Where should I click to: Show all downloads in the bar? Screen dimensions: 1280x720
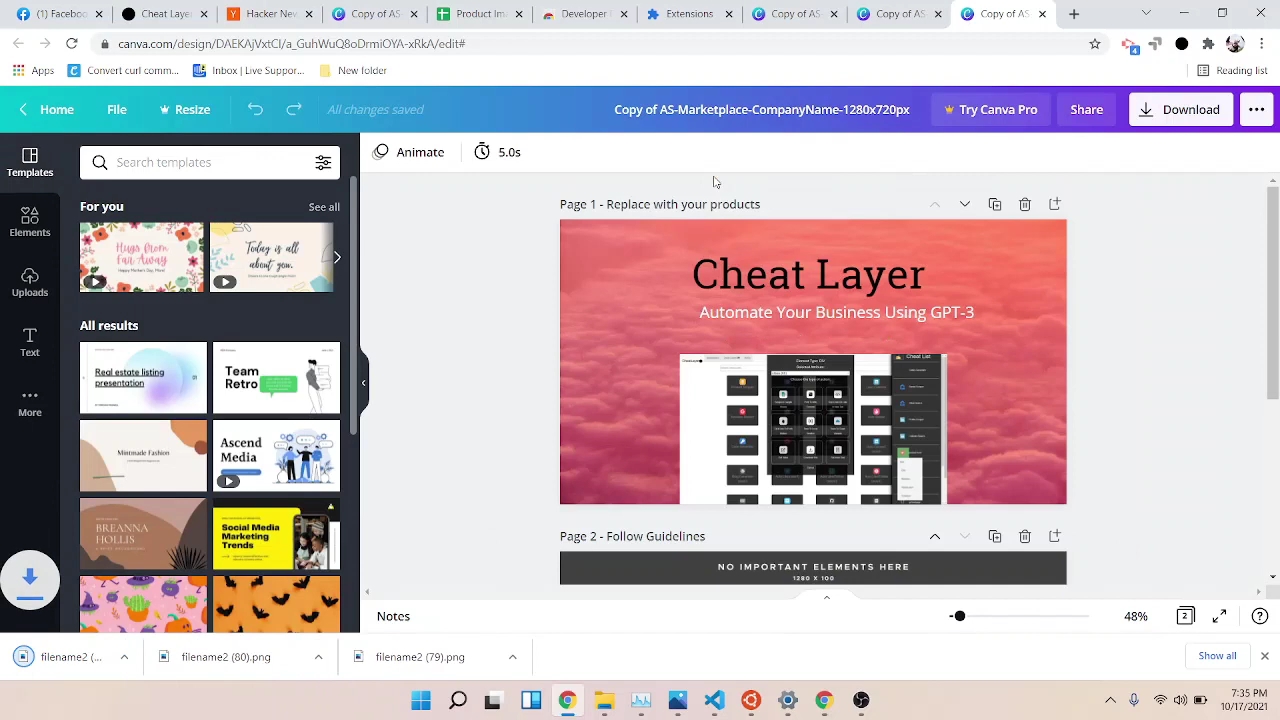point(1217,656)
